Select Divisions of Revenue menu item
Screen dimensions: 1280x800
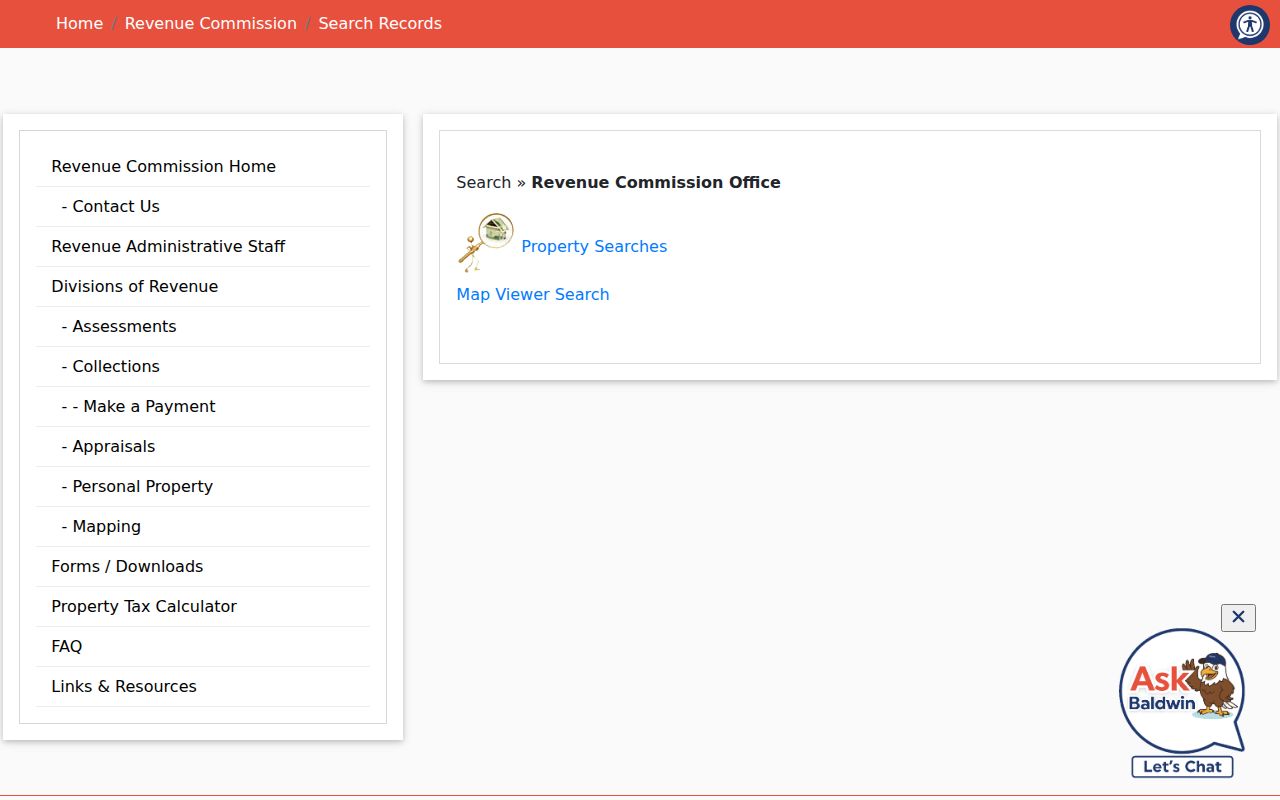[x=203, y=286]
